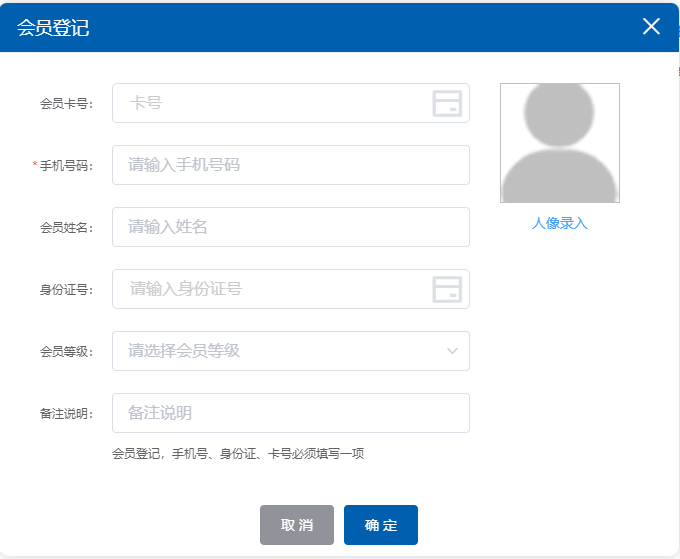Click the gray avatar placeholder image
The image size is (680, 559).
pos(559,143)
